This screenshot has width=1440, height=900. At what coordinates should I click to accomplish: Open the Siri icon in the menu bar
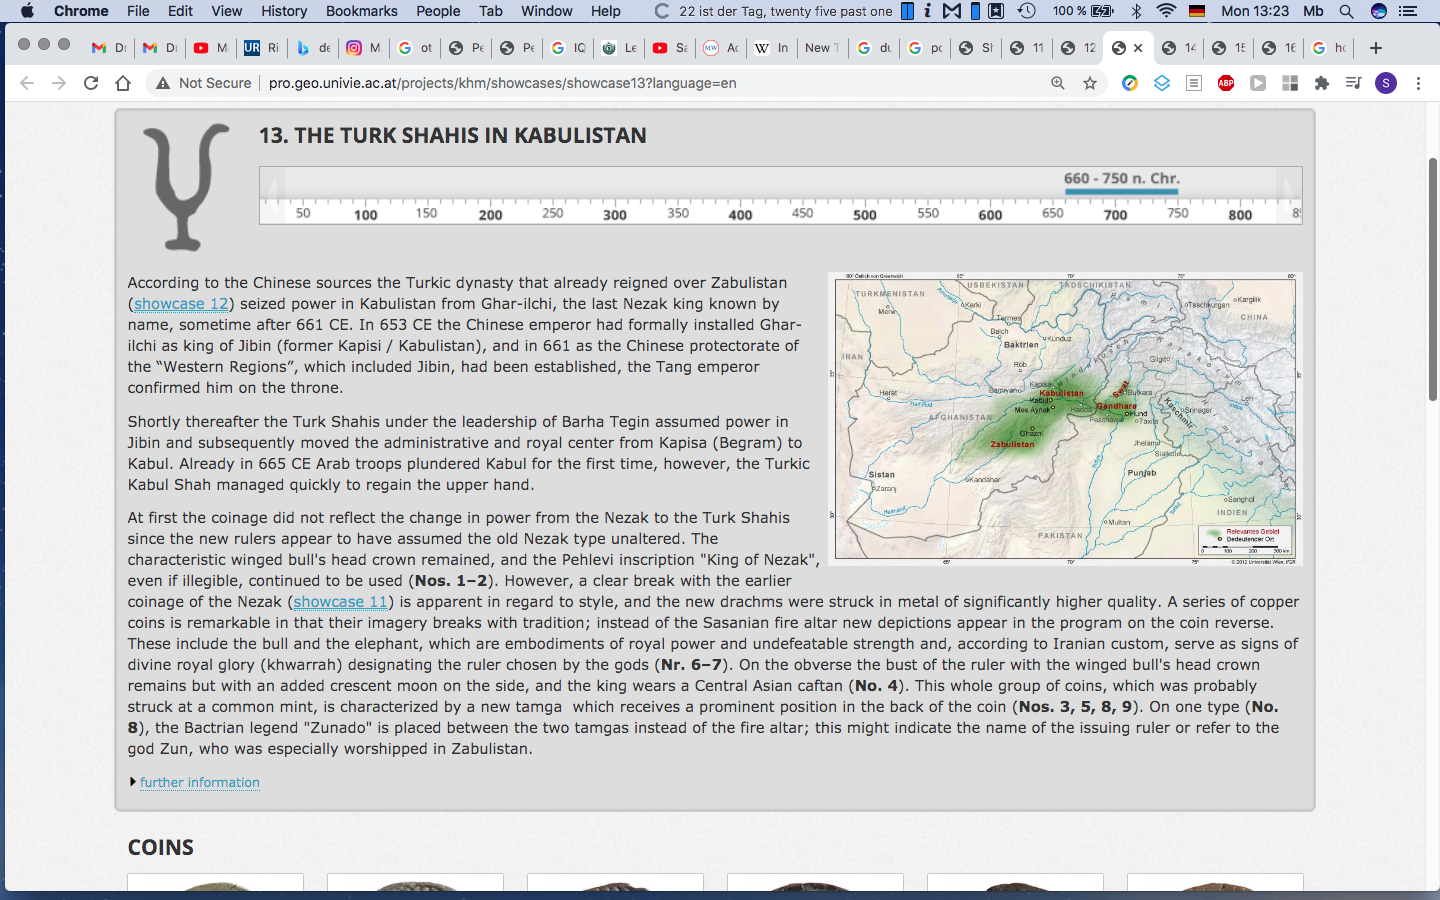[x=1379, y=11]
